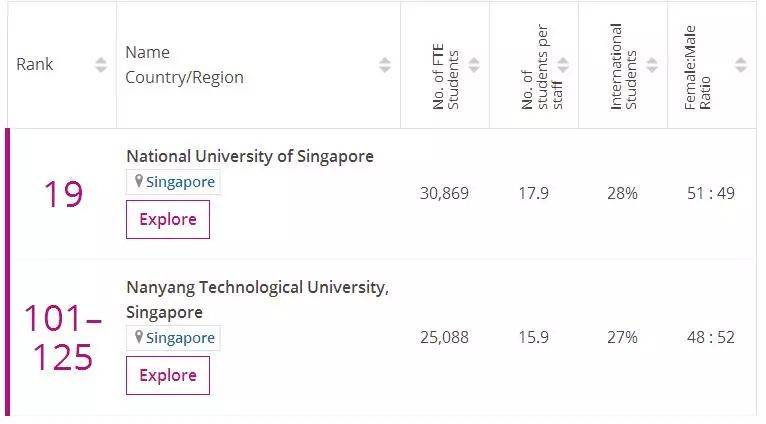Image resolution: width=766 pixels, height=424 pixels.
Task: Click Singapore country link under National University
Action: (x=180, y=182)
